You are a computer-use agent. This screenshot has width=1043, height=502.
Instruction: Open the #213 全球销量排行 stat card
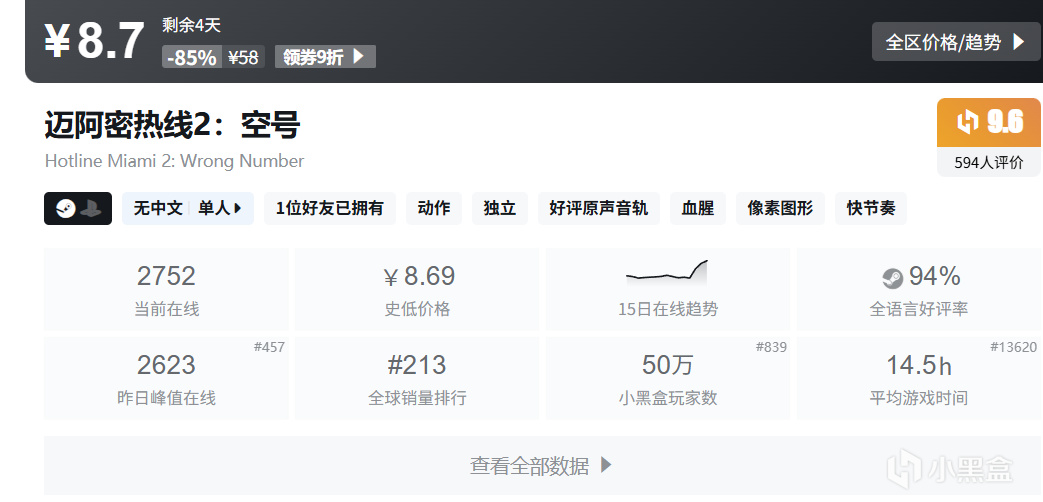[x=417, y=378]
